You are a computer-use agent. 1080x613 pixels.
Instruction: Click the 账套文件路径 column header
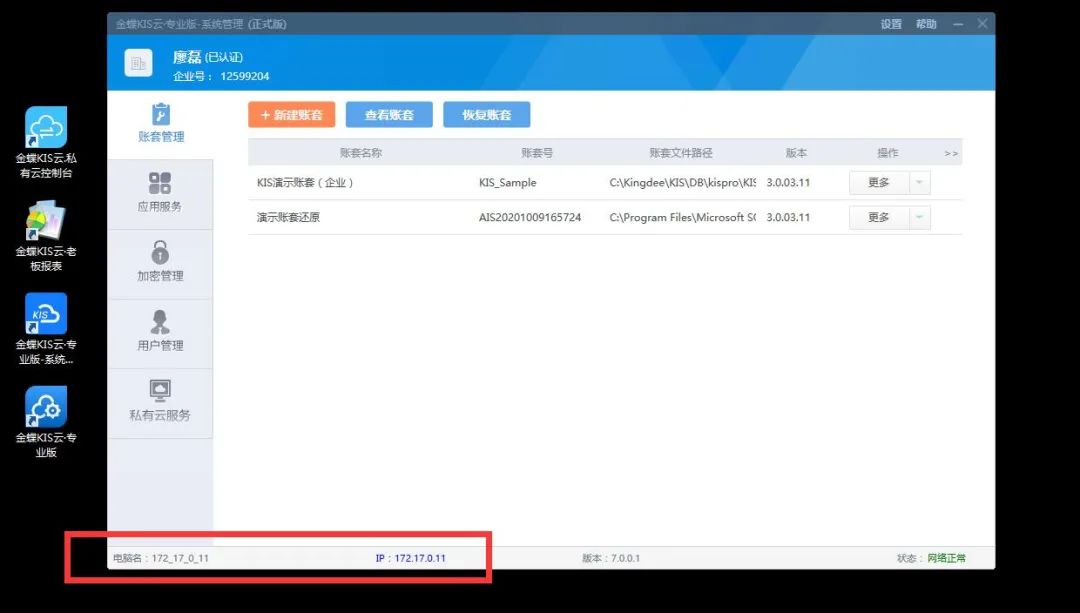[x=681, y=153]
